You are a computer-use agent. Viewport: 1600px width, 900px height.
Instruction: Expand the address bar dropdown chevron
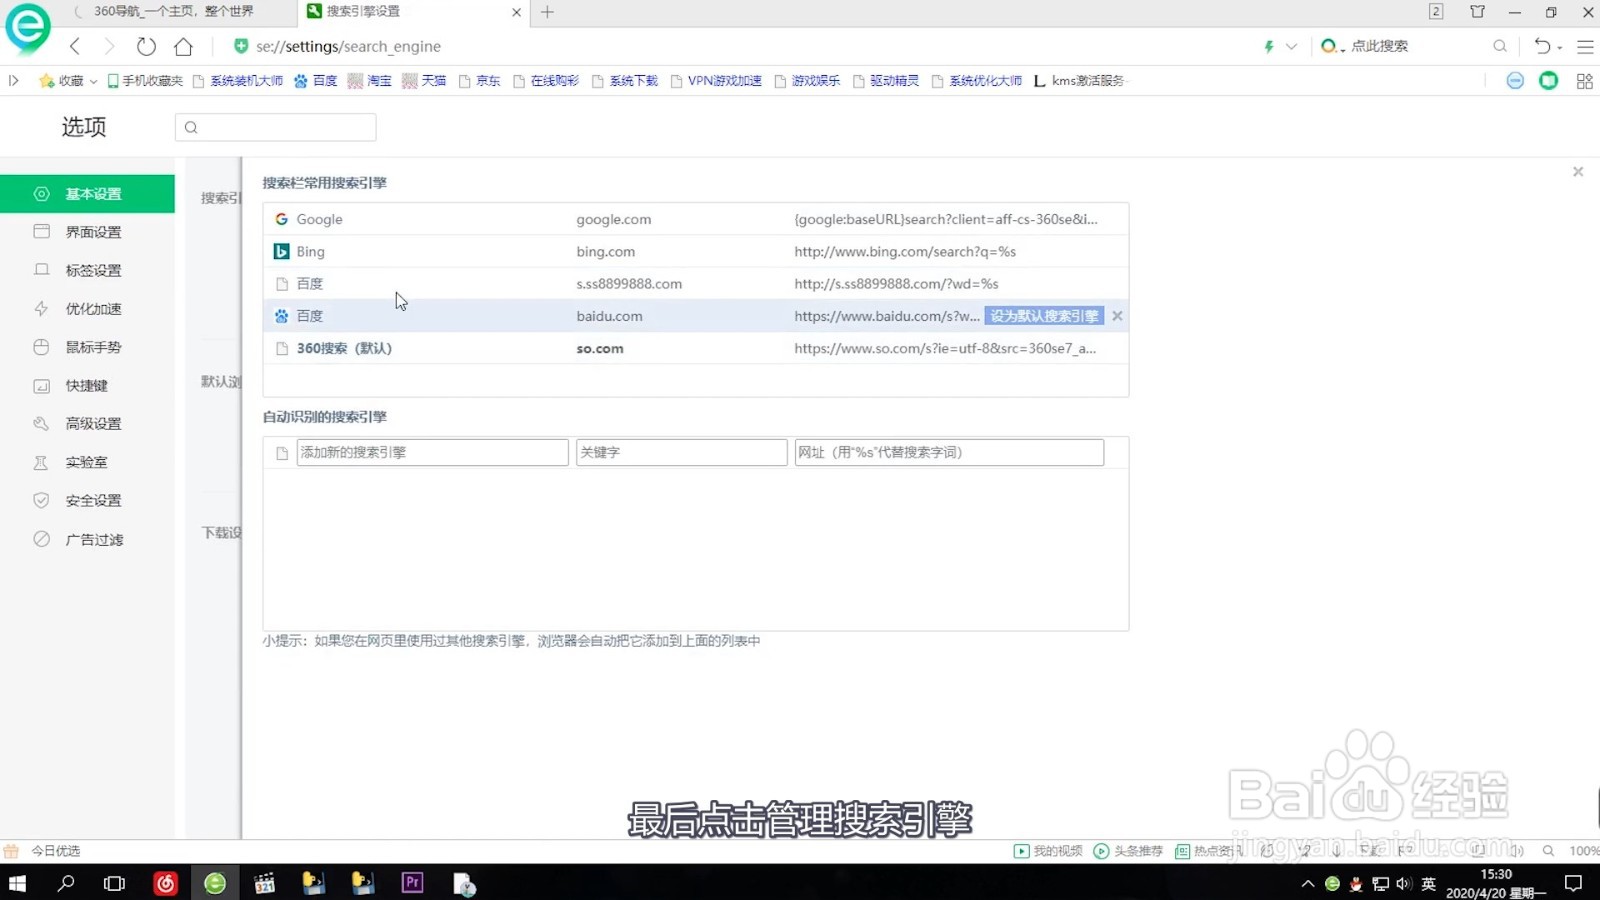click(x=1291, y=46)
